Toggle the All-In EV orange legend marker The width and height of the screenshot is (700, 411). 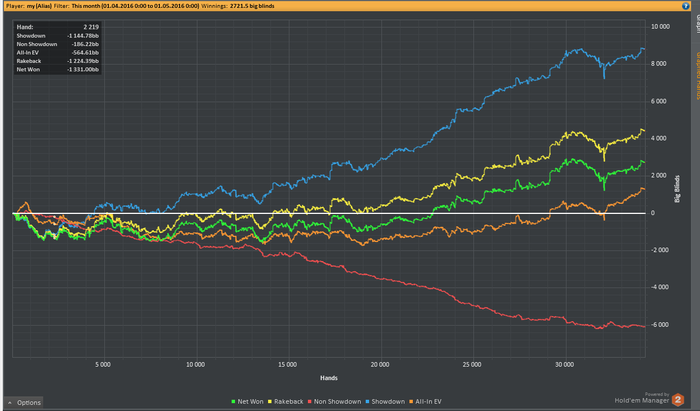click(411, 402)
